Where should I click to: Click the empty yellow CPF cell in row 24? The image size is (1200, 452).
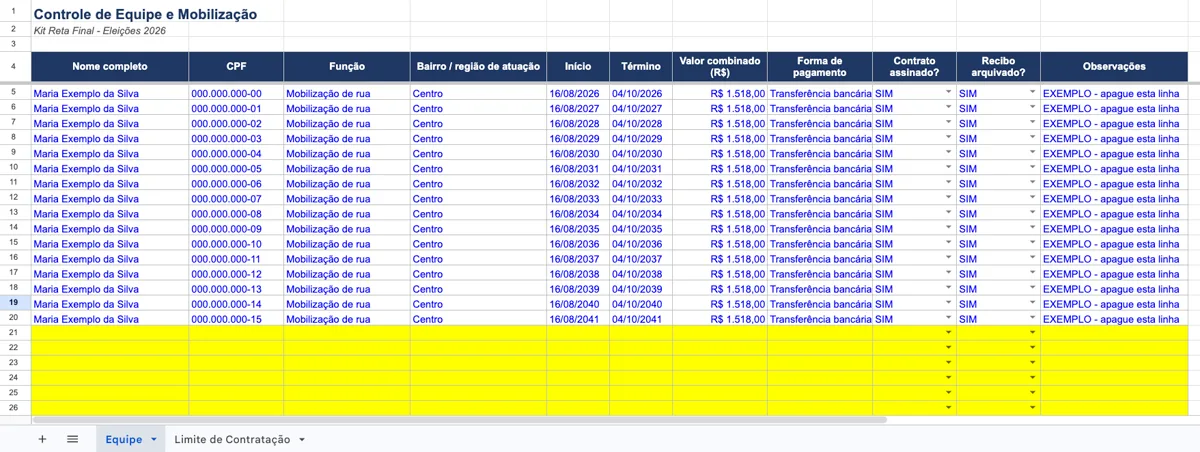[237, 377]
